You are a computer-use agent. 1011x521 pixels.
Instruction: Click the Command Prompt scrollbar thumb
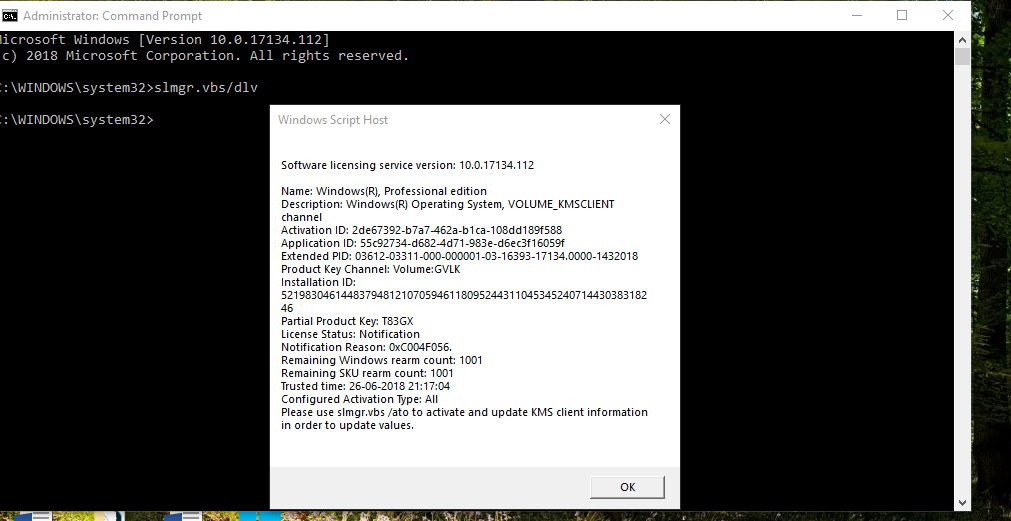pos(963,56)
